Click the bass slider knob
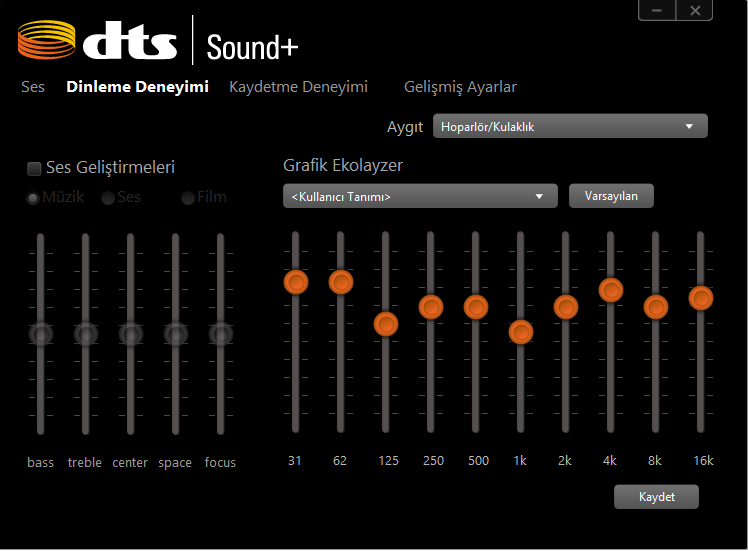This screenshot has width=748, height=551. pos(41,334)
